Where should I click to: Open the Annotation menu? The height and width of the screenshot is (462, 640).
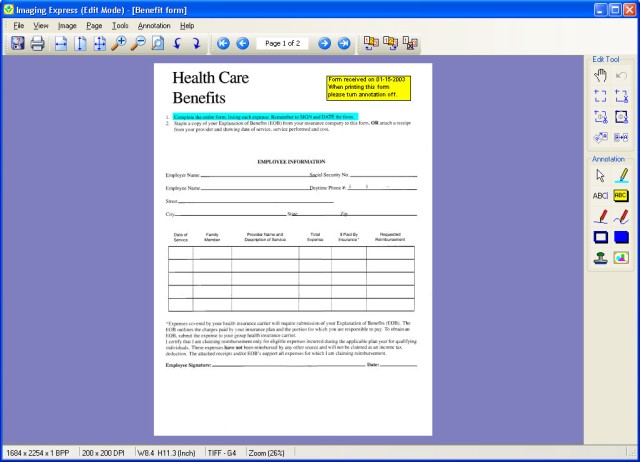click(x=154, y=25)
